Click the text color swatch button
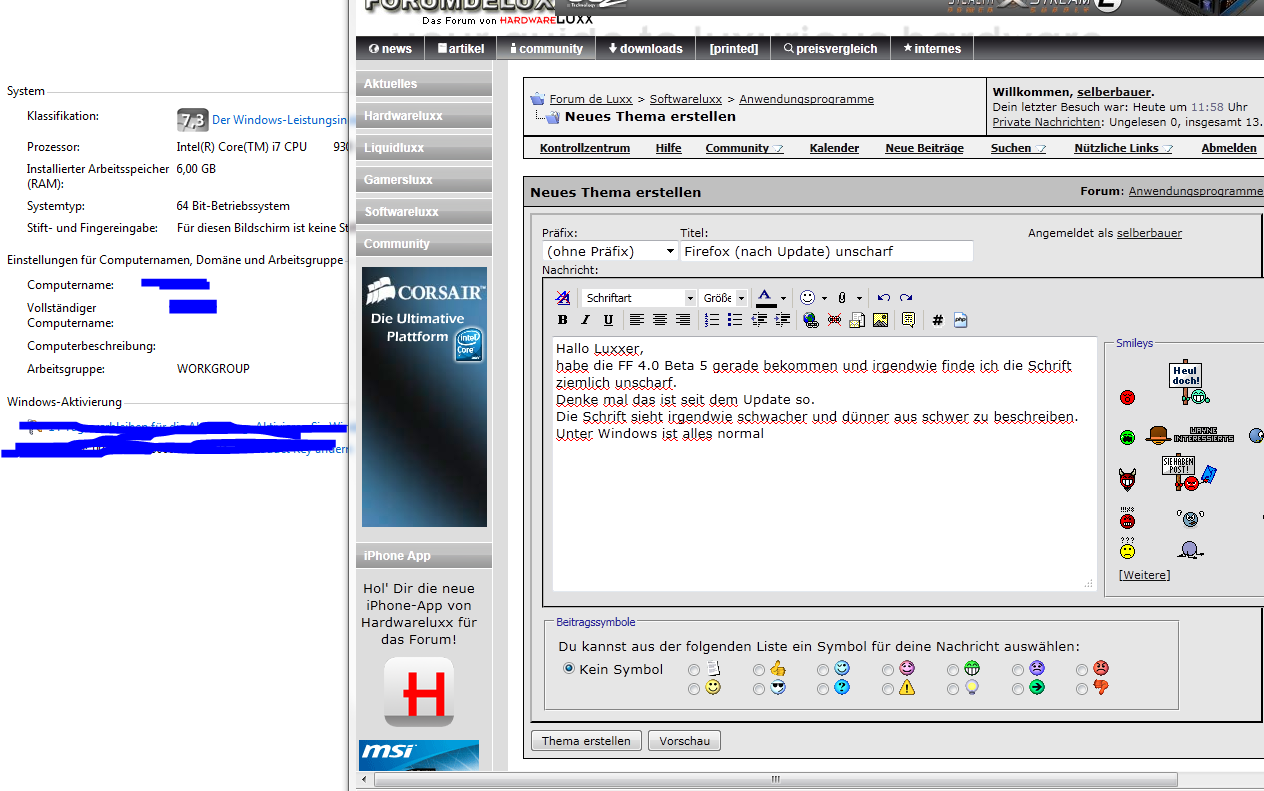 [765, 298]
